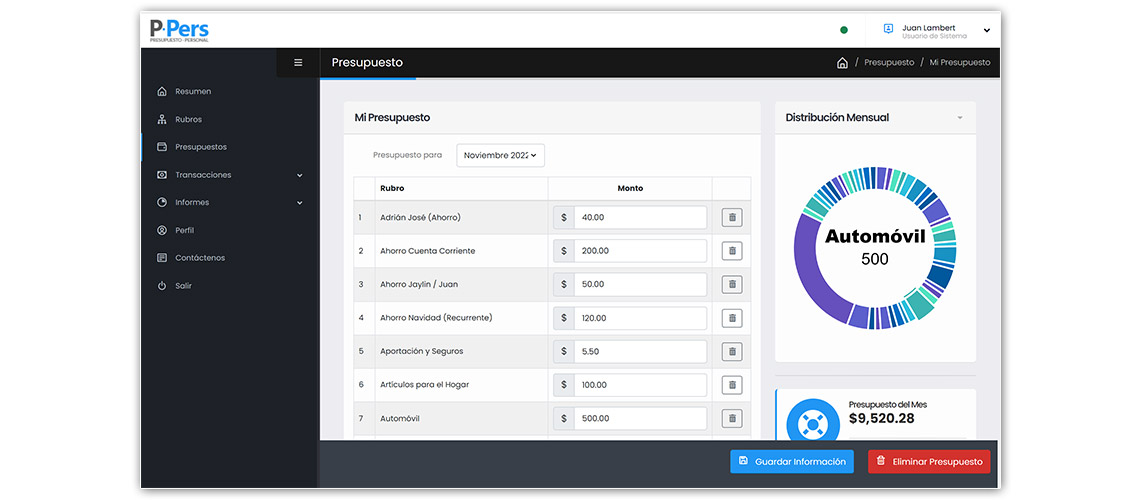Delete the Adrián José (Ahorro) row
Viewport: 1140px width, 500px height.
coord(731,217)
